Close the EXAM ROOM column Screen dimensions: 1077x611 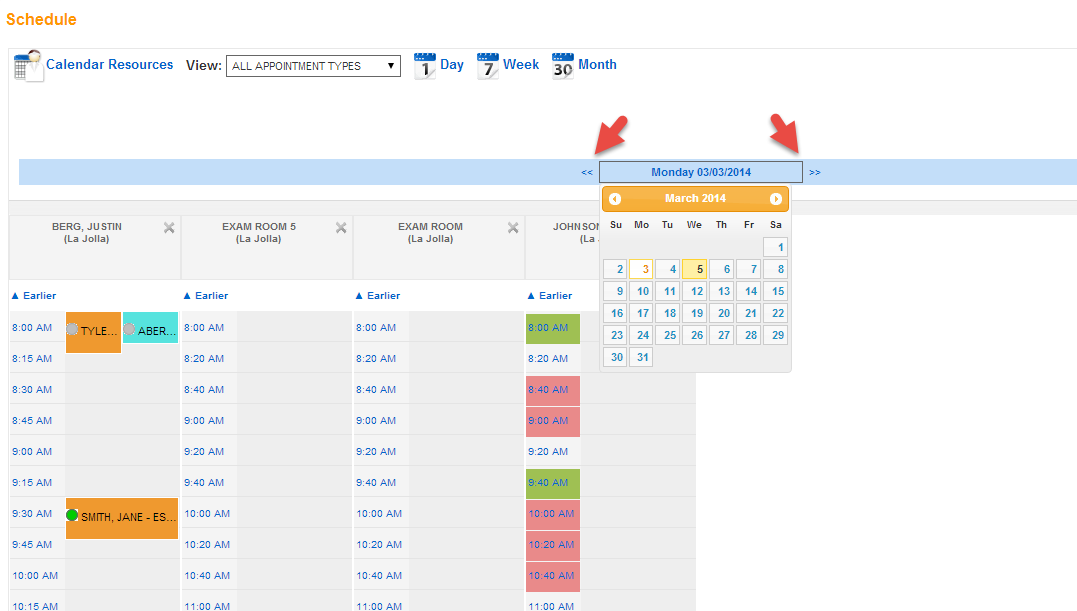coord(513,228)
